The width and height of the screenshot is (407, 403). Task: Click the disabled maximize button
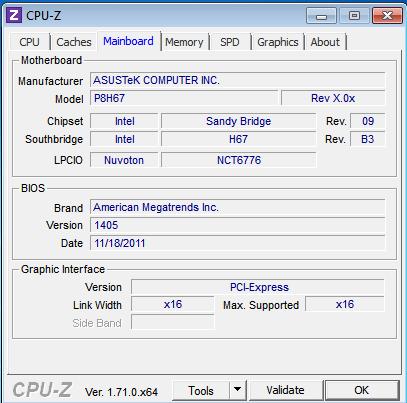pyautogui.click(x=354, y=16)
